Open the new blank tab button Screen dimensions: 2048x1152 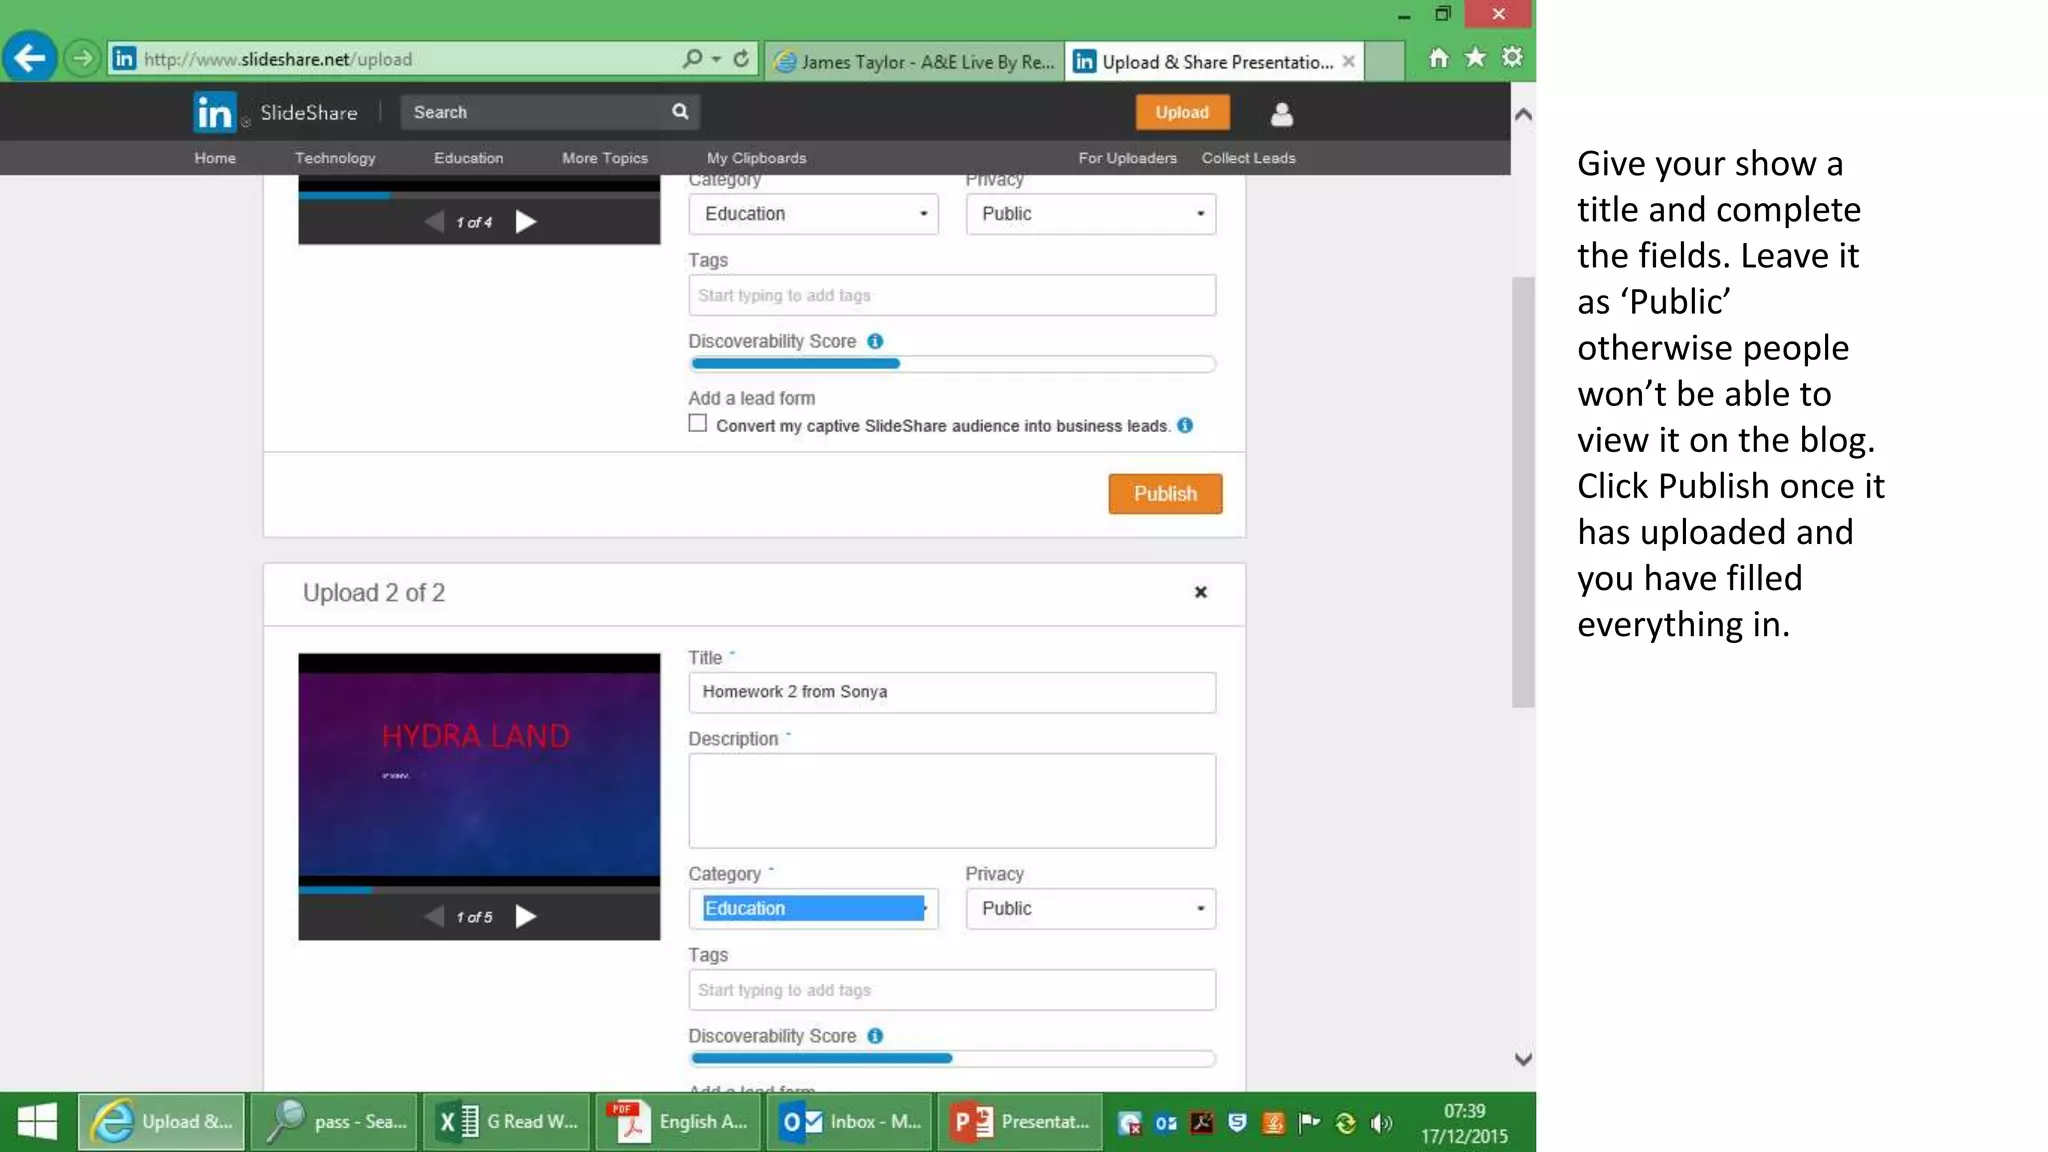tap(1385, 61)
